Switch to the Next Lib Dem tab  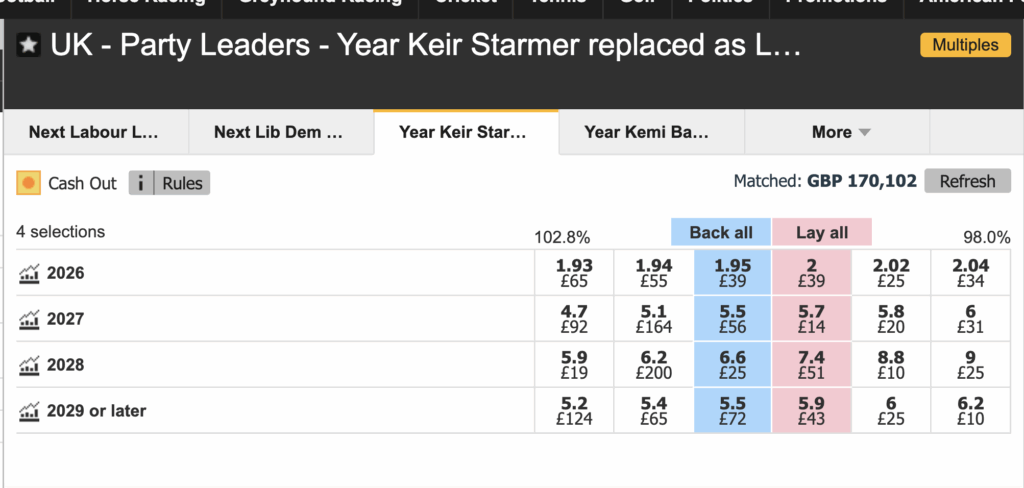(x=279, y=132)
